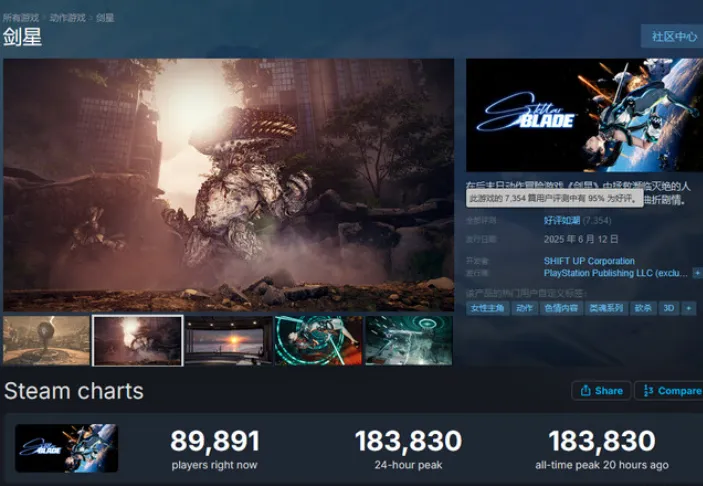Select the last teal scanning thumbnail

[x=409, y=340]
